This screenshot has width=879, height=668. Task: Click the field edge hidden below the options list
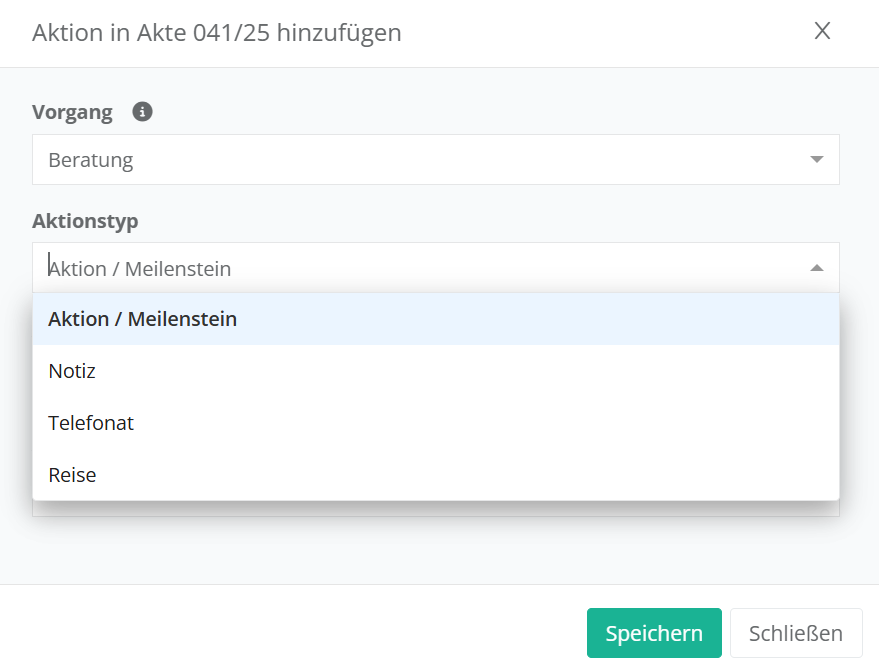(x=435, y=509)
